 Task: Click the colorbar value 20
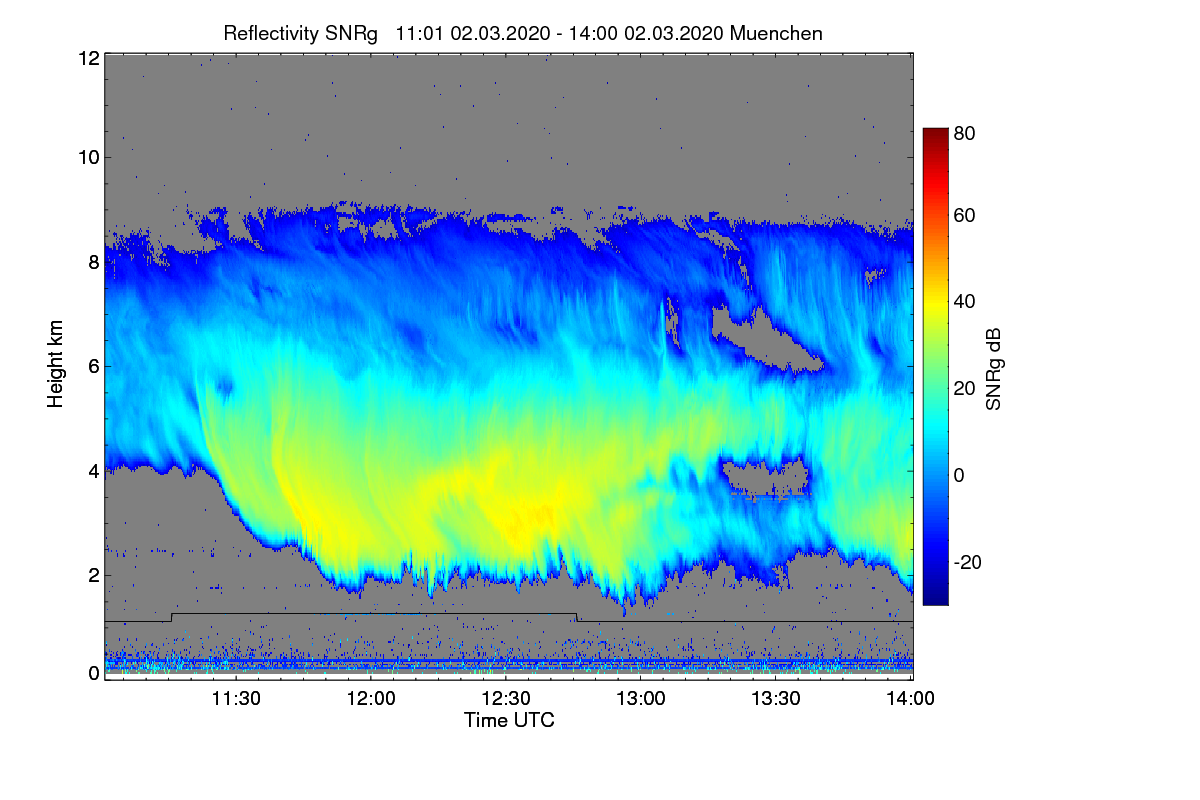click(964, 389)
